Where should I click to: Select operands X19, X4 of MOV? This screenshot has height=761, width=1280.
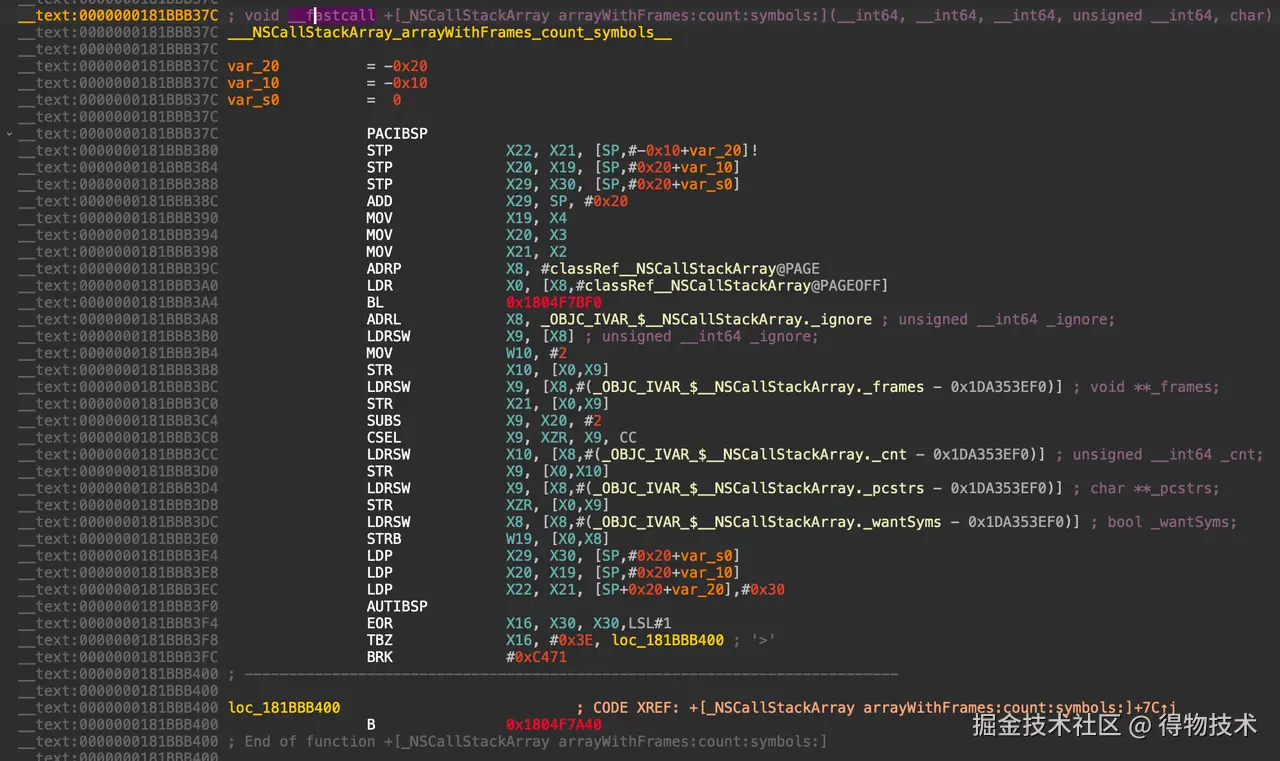point(536,217)
